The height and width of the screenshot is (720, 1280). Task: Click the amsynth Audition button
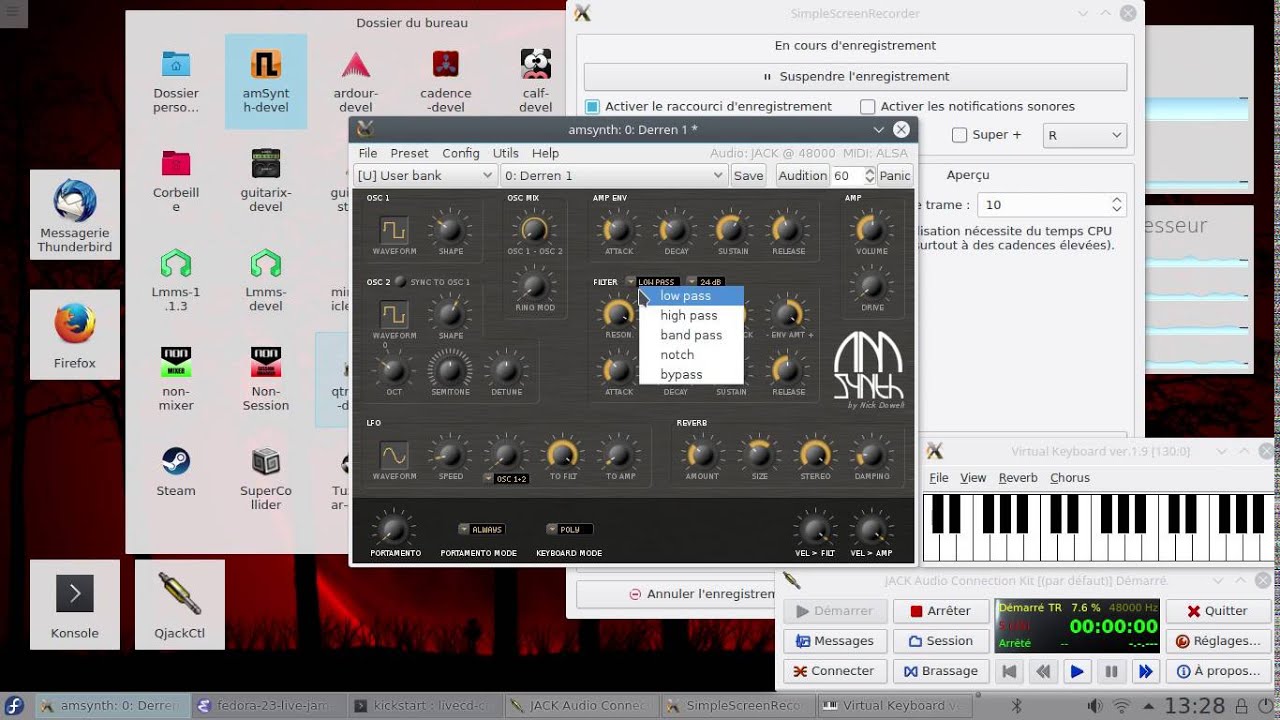point(803,175)
